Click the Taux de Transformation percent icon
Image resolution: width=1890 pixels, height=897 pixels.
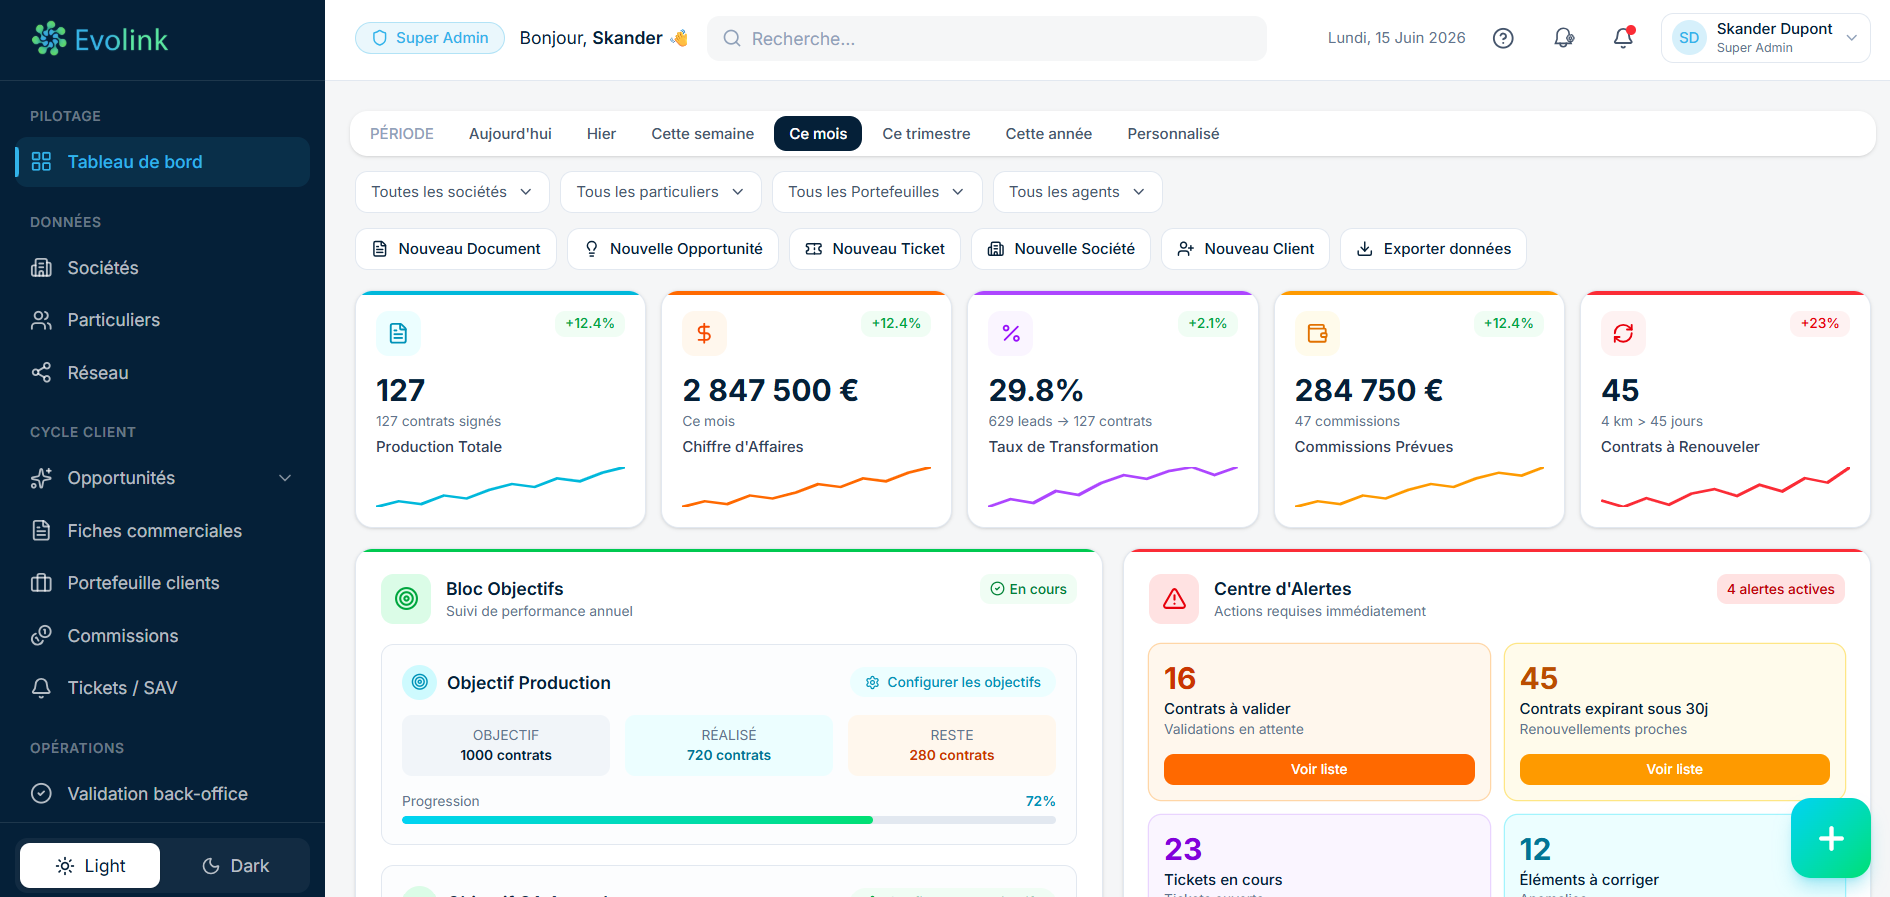point(1011,333)
